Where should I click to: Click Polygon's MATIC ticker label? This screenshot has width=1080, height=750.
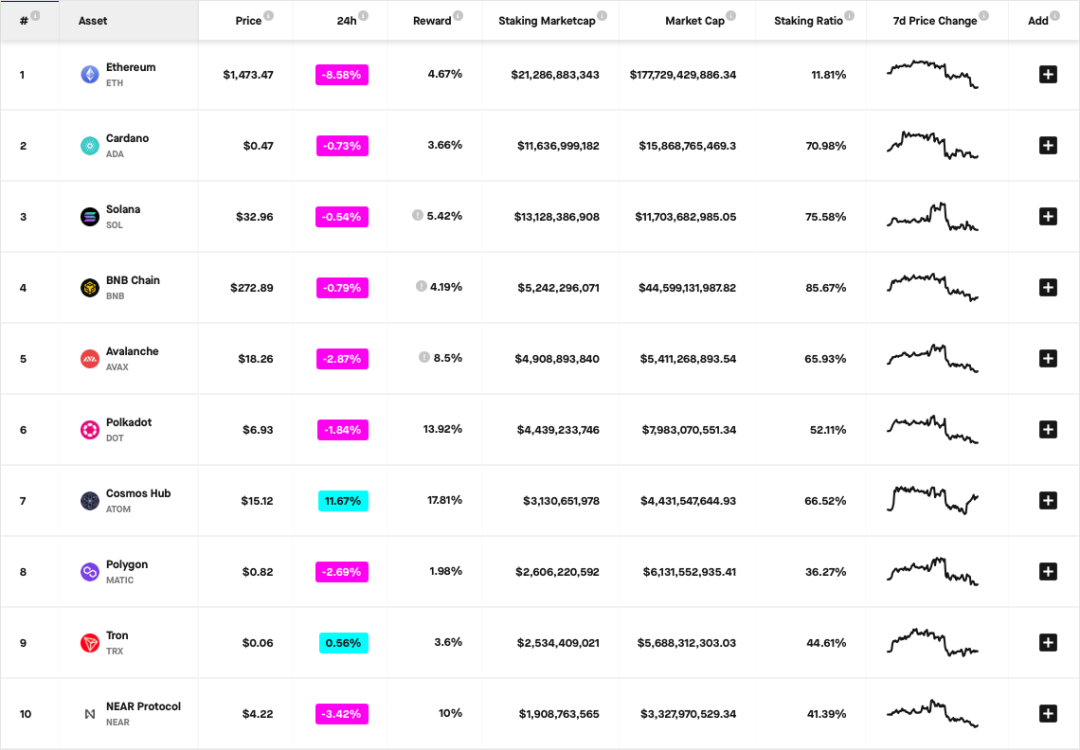[x=120, y=580]
